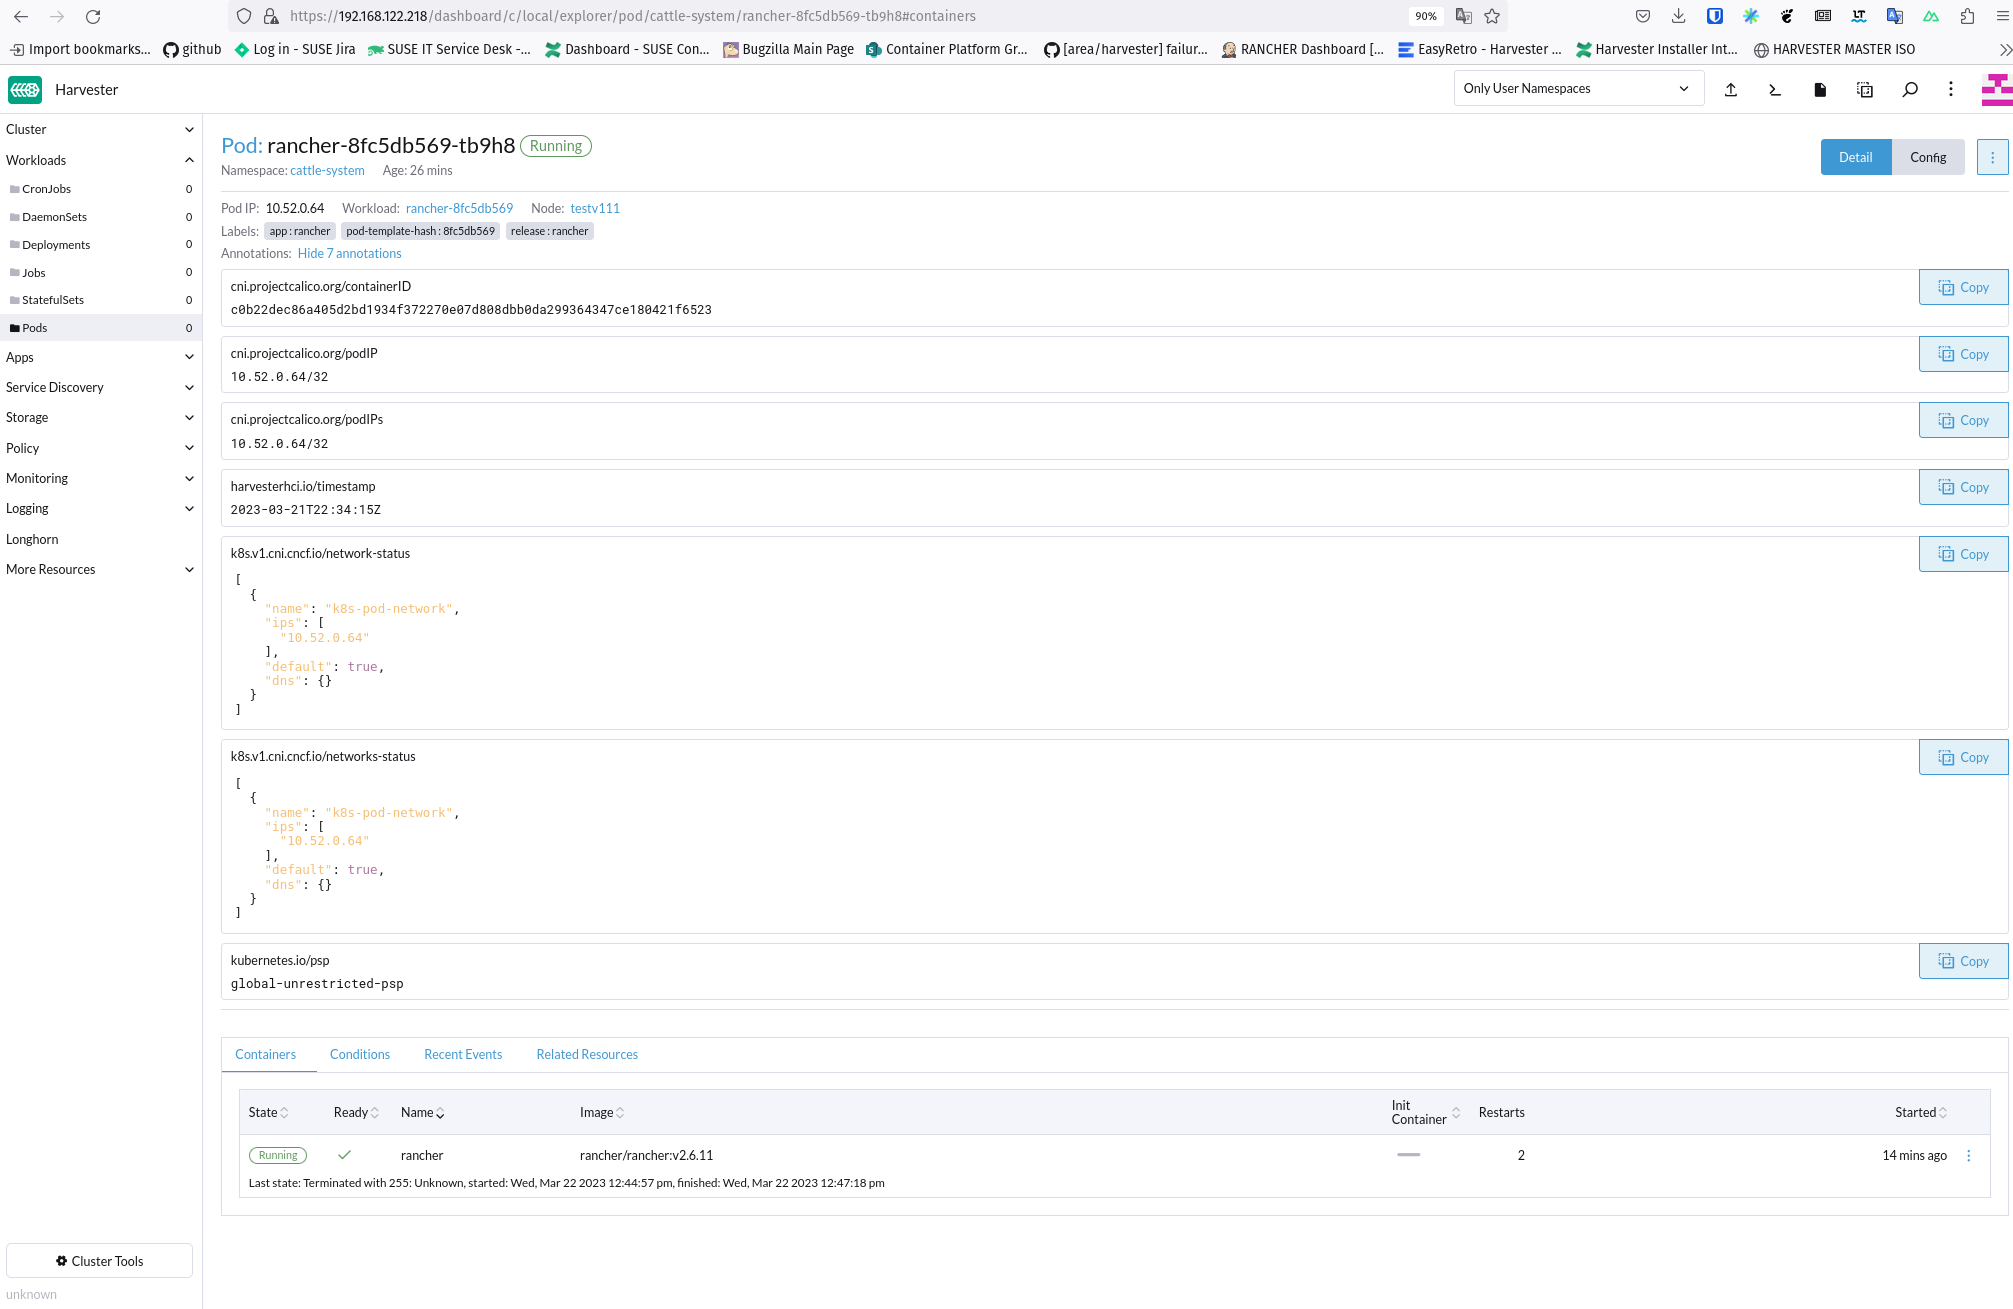Import YAML using the upload icon

1731,89
